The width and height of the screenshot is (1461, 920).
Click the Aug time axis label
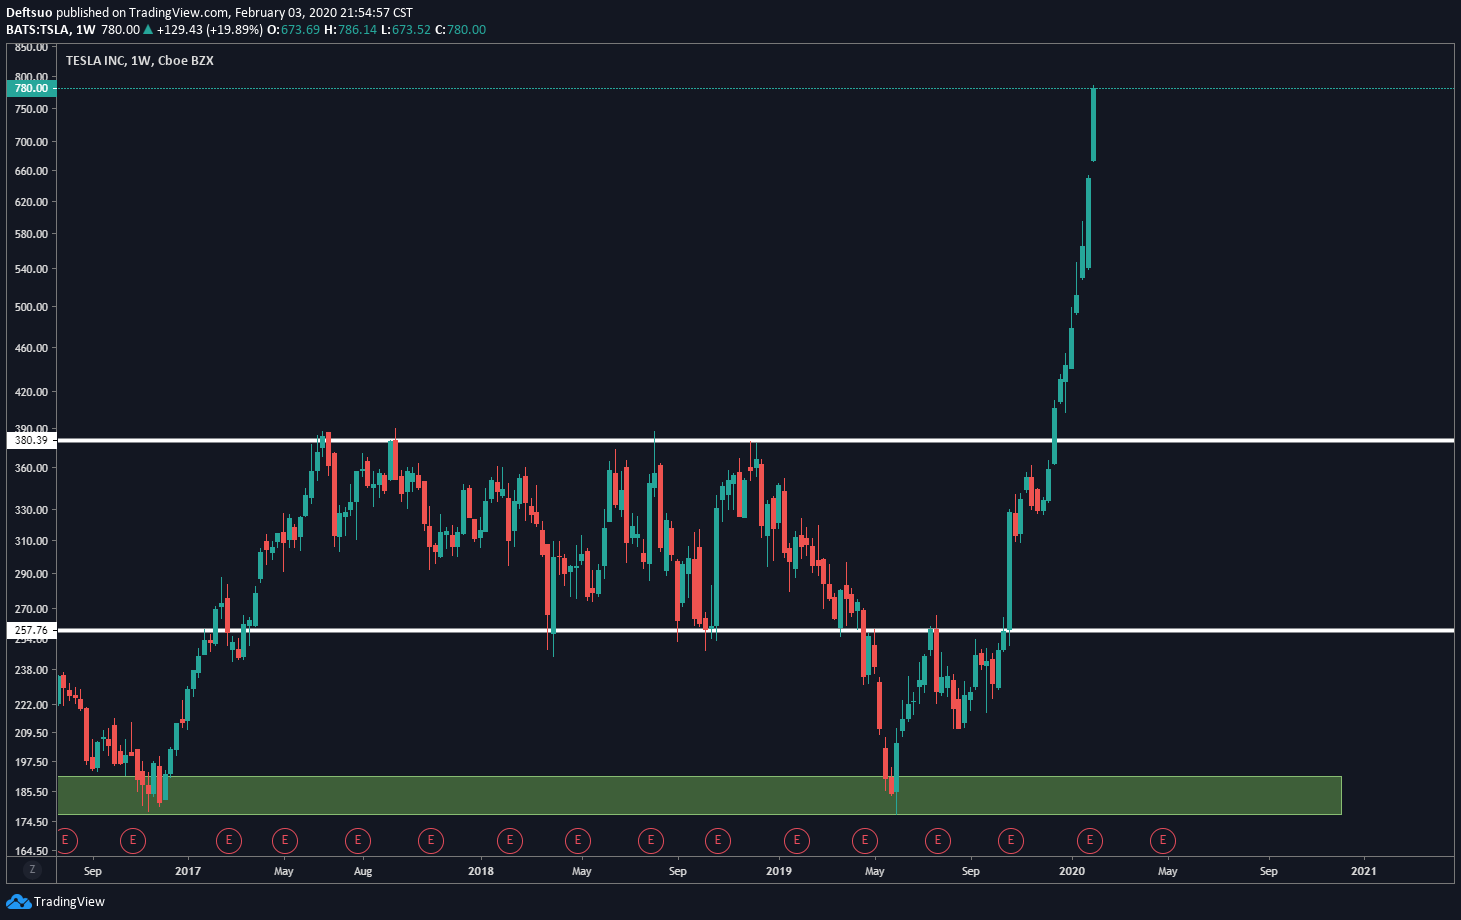(363, 871)
